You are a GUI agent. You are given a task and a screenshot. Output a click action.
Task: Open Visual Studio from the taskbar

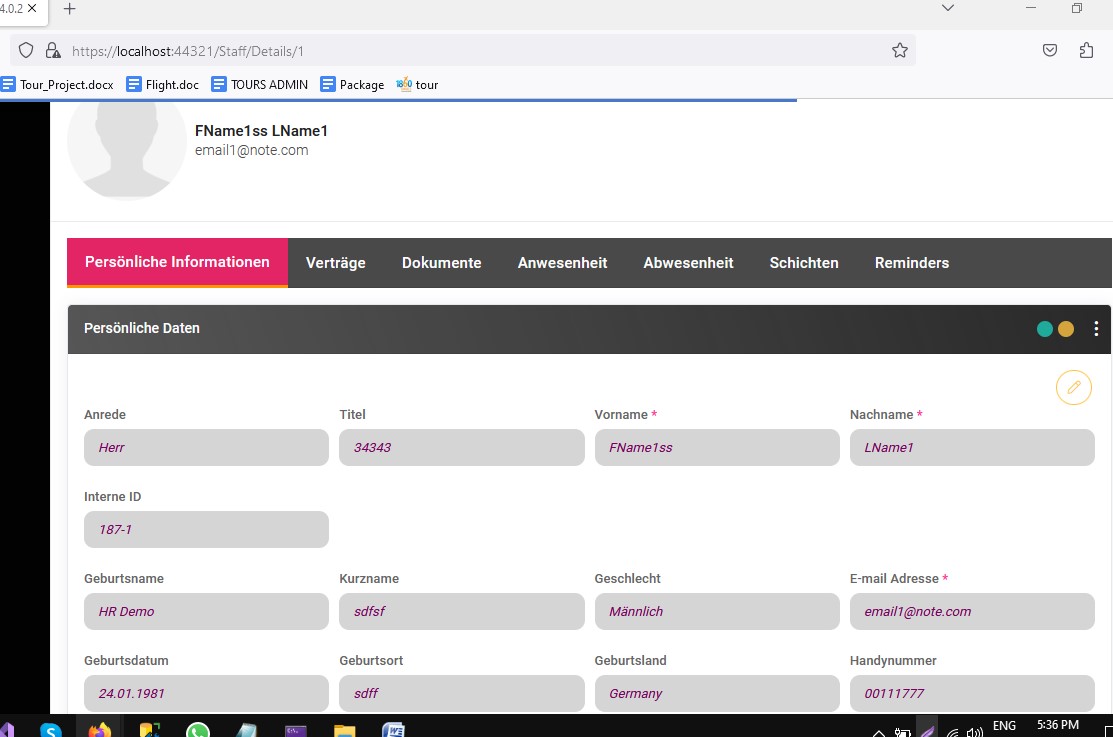(6, 729)
